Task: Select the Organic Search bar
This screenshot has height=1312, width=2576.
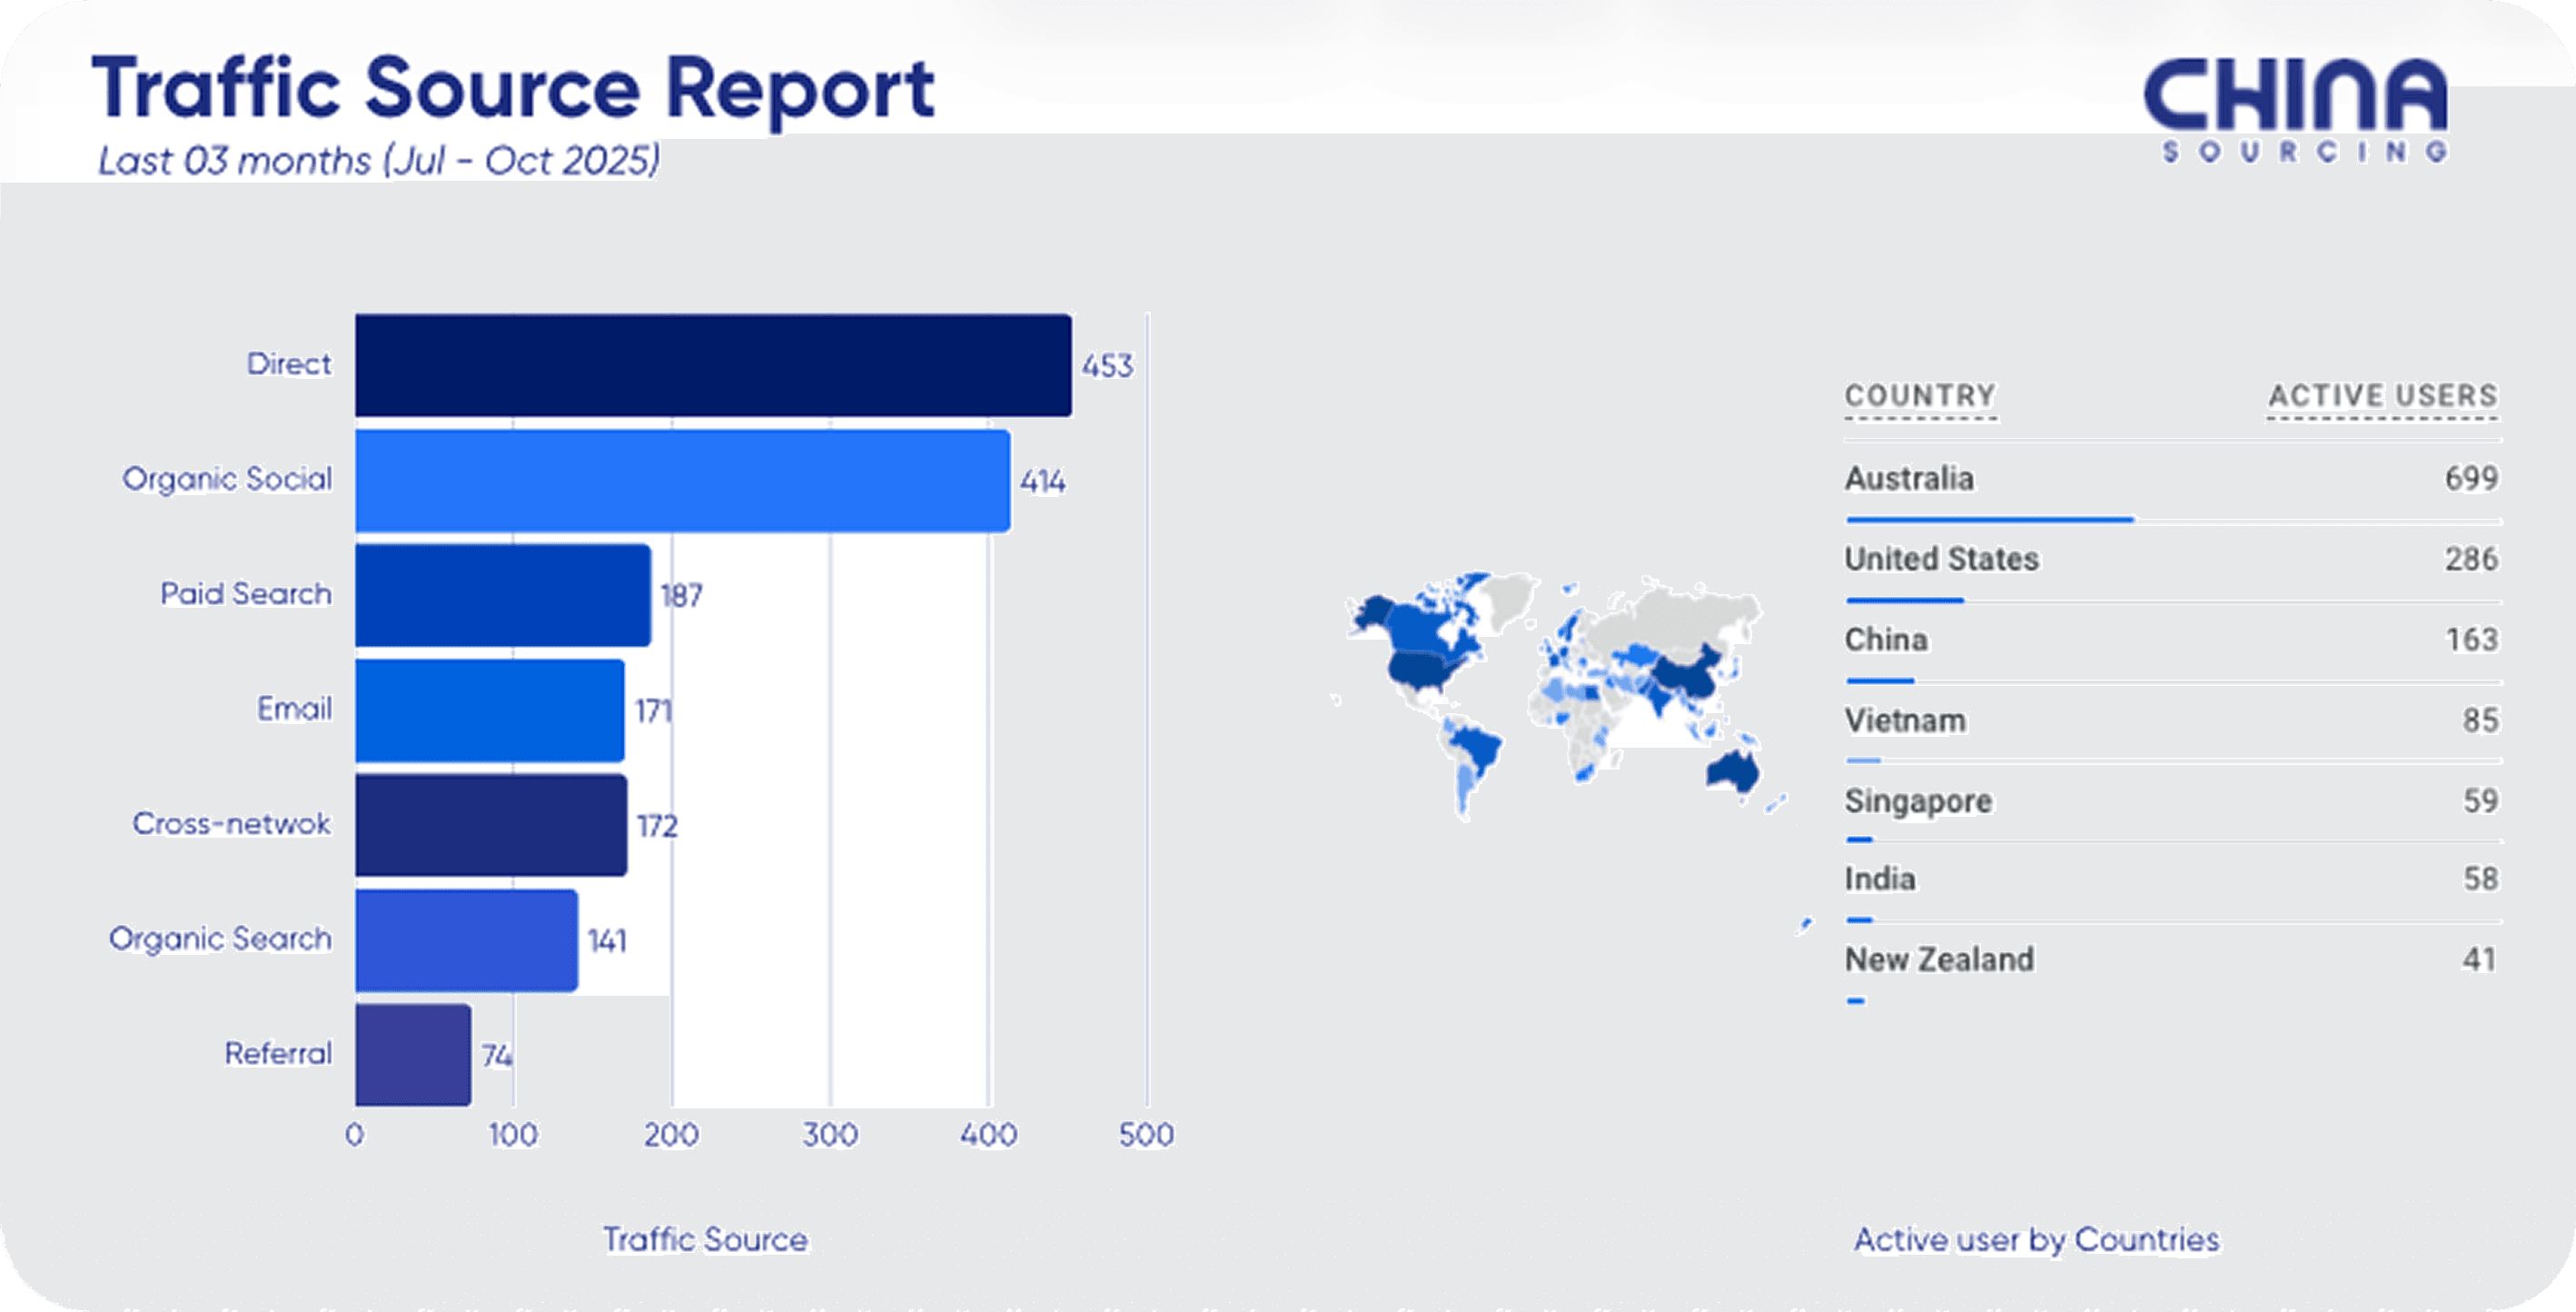Action: pos(466,940)
